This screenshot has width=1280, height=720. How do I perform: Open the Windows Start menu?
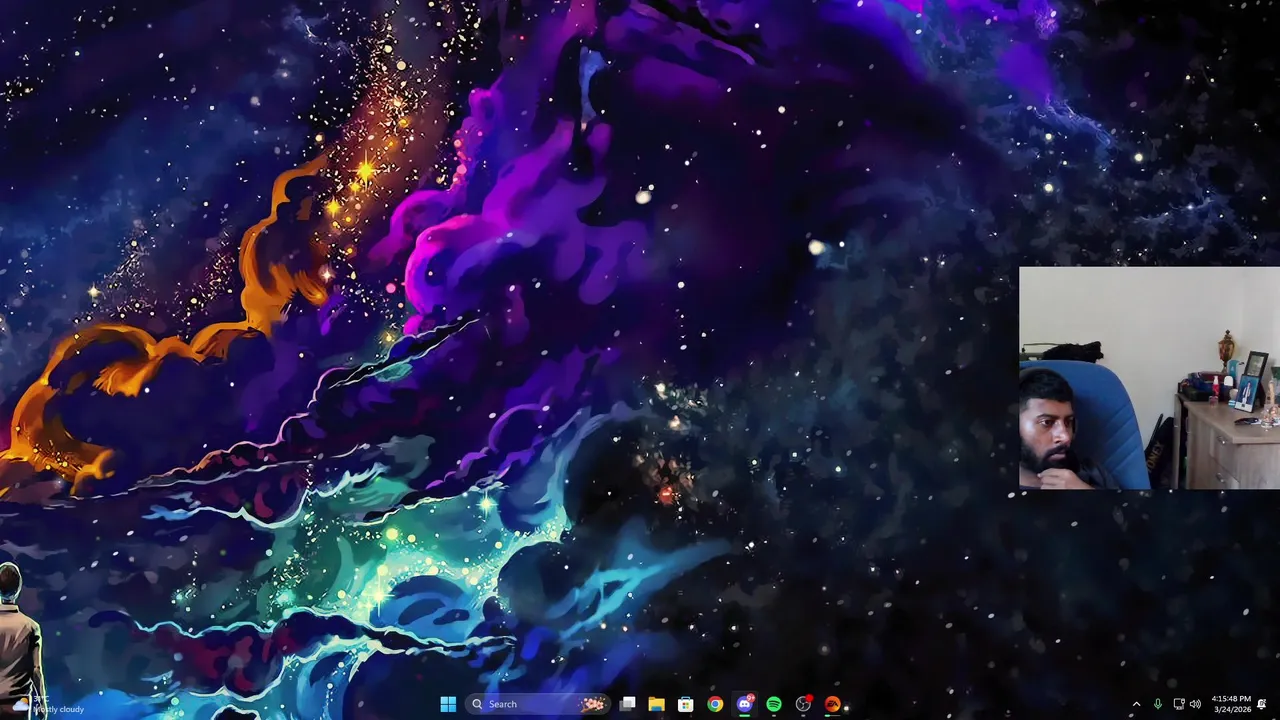pos(448,704)
